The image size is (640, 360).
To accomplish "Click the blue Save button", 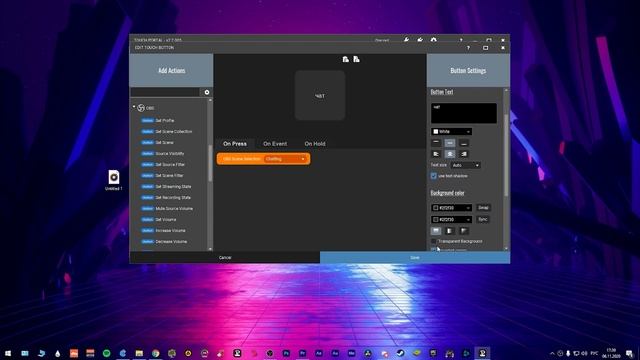I will (x=415, y=258).
